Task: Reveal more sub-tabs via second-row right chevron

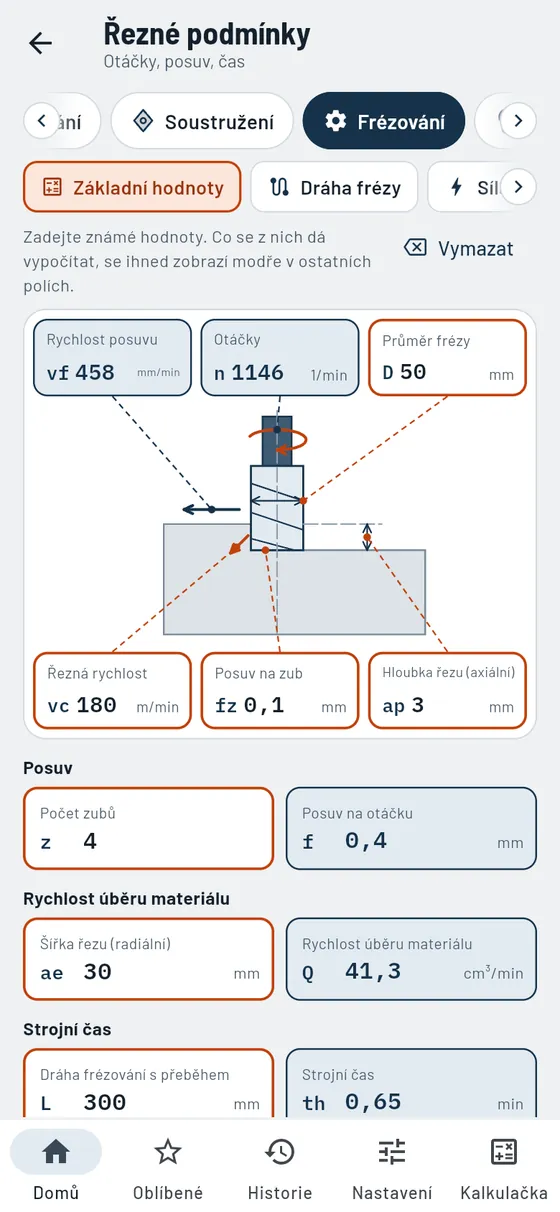Action: (x=518, y=187)
